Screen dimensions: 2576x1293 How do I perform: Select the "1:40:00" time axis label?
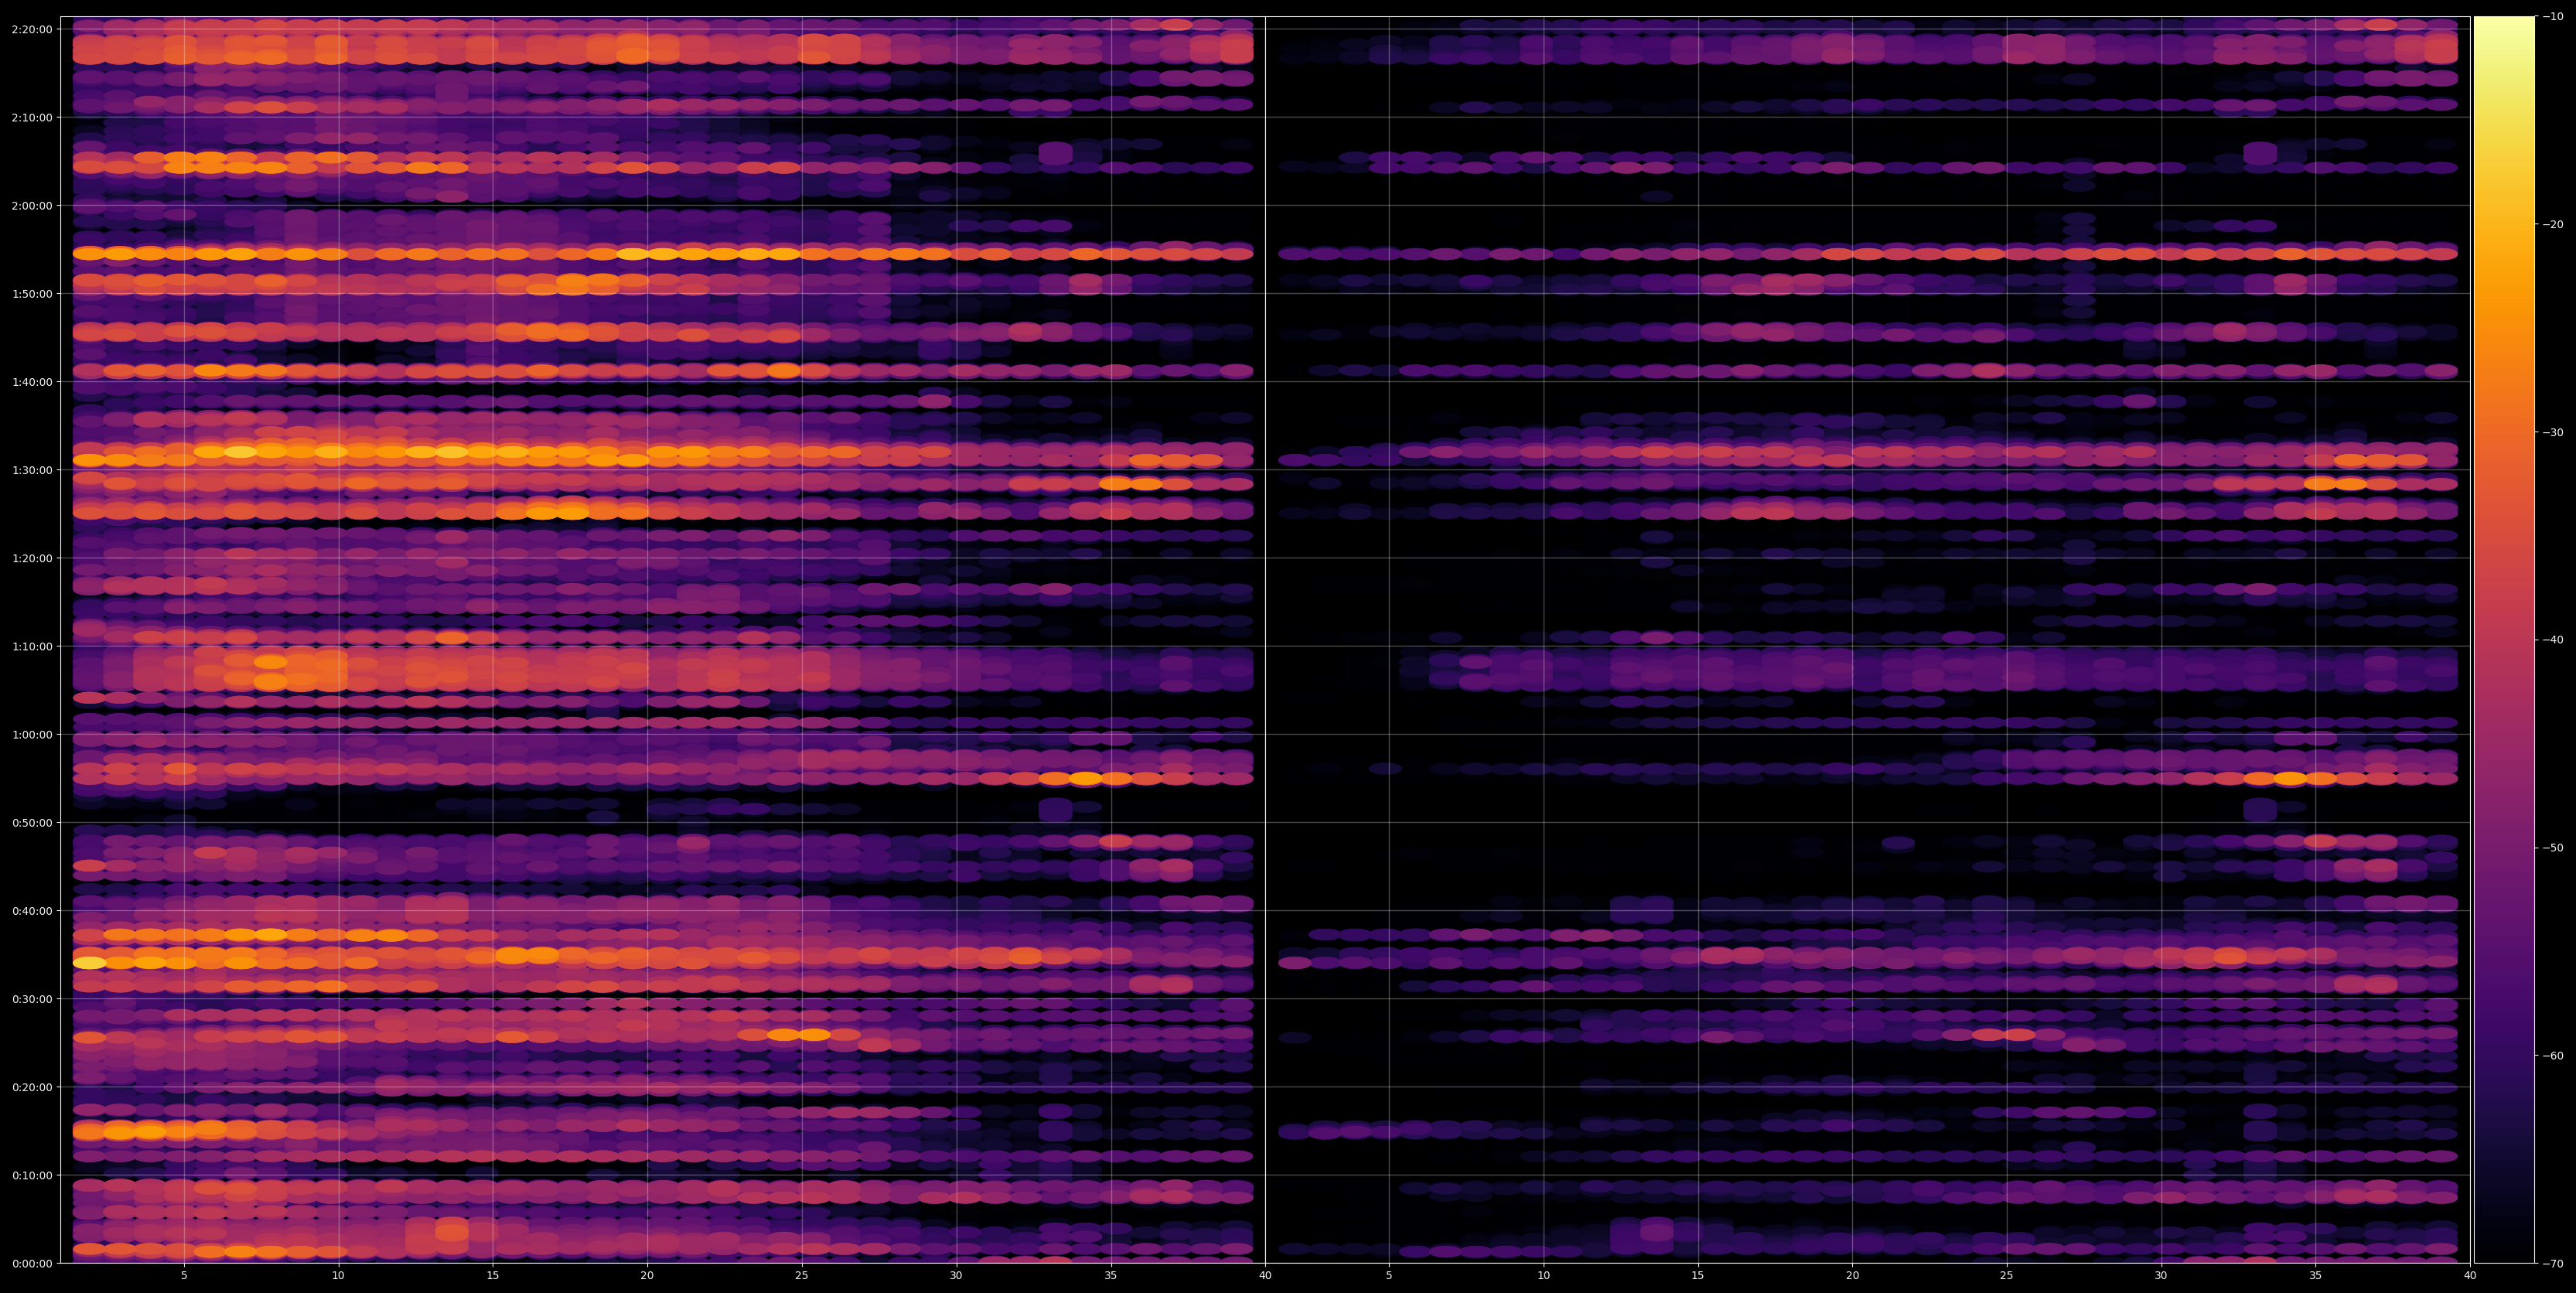point(31,382)
